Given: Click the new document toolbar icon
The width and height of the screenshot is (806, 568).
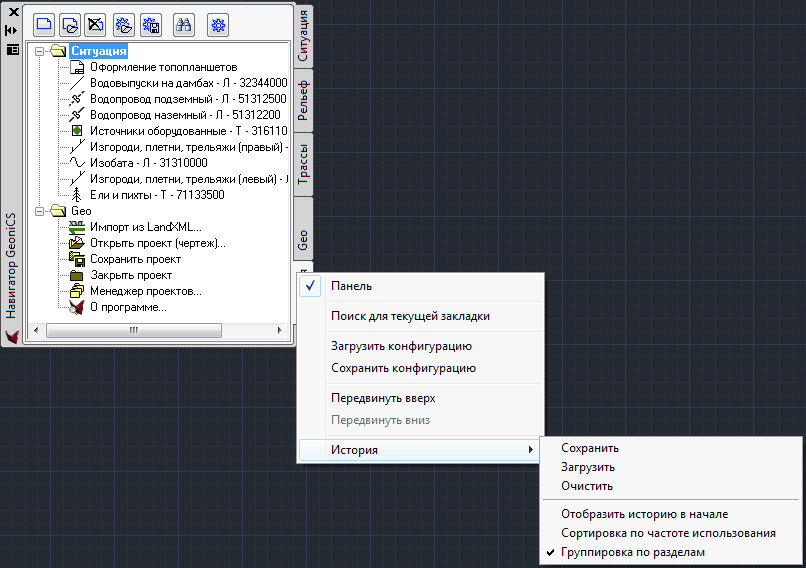Looking at the screenshot, I should pyautogui.click(x=43, y=24).
